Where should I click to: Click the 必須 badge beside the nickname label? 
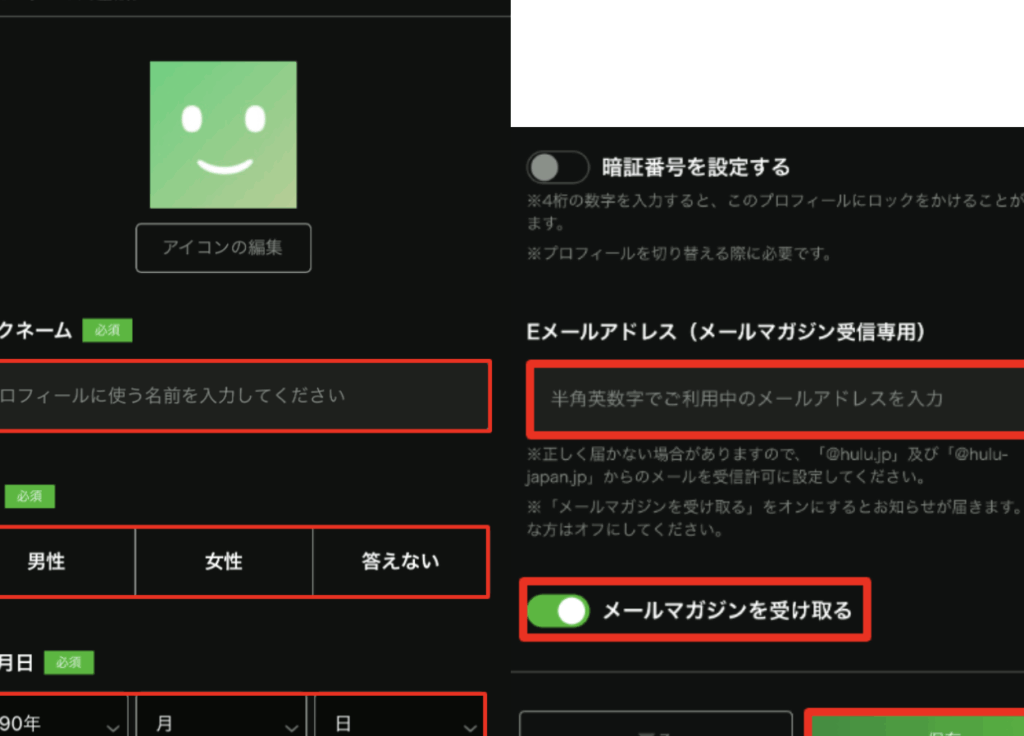107,330
